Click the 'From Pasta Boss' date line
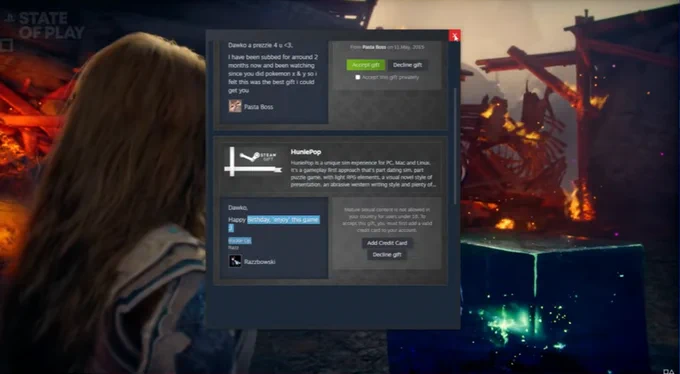The image size is (680, 374). 387,47
